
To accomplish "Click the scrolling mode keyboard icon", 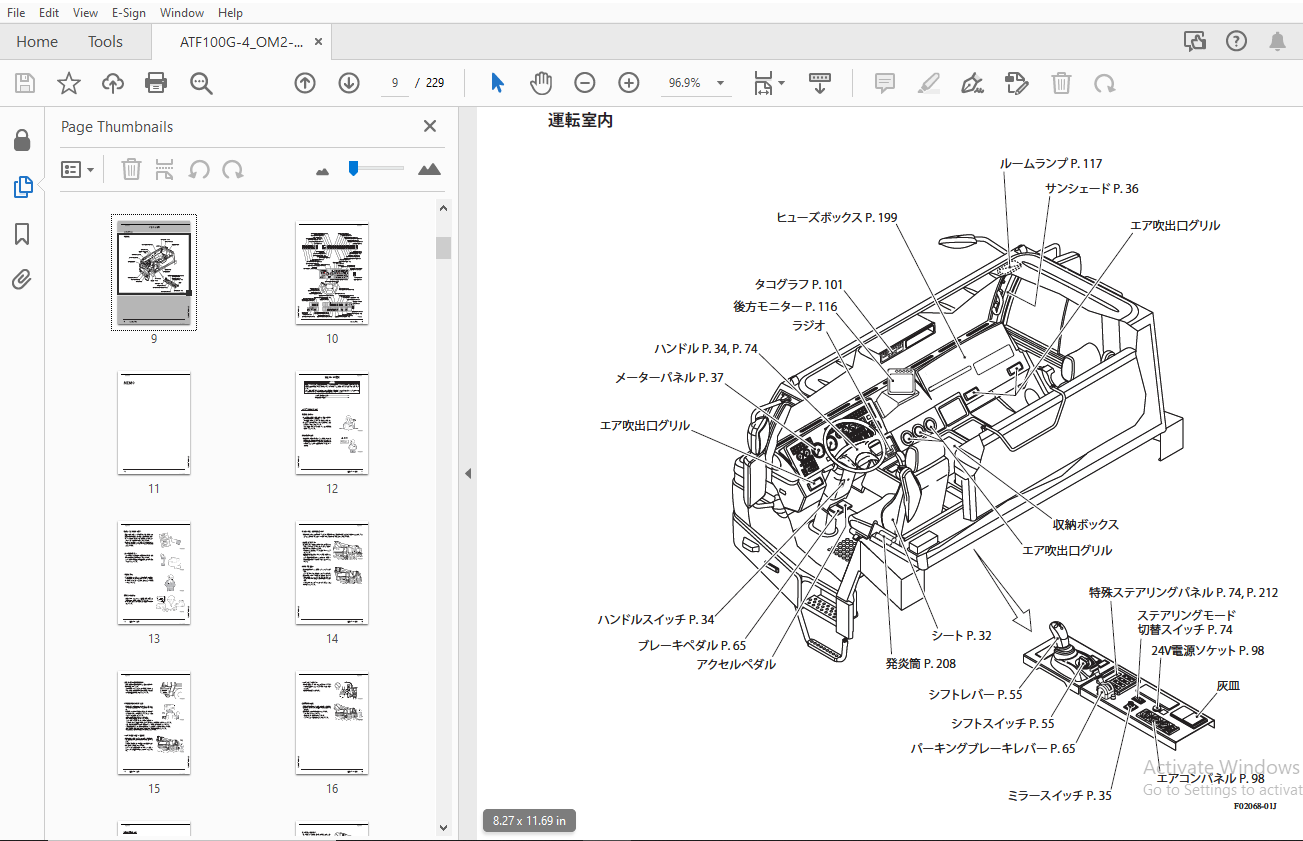I will click(x=820, y=83).
